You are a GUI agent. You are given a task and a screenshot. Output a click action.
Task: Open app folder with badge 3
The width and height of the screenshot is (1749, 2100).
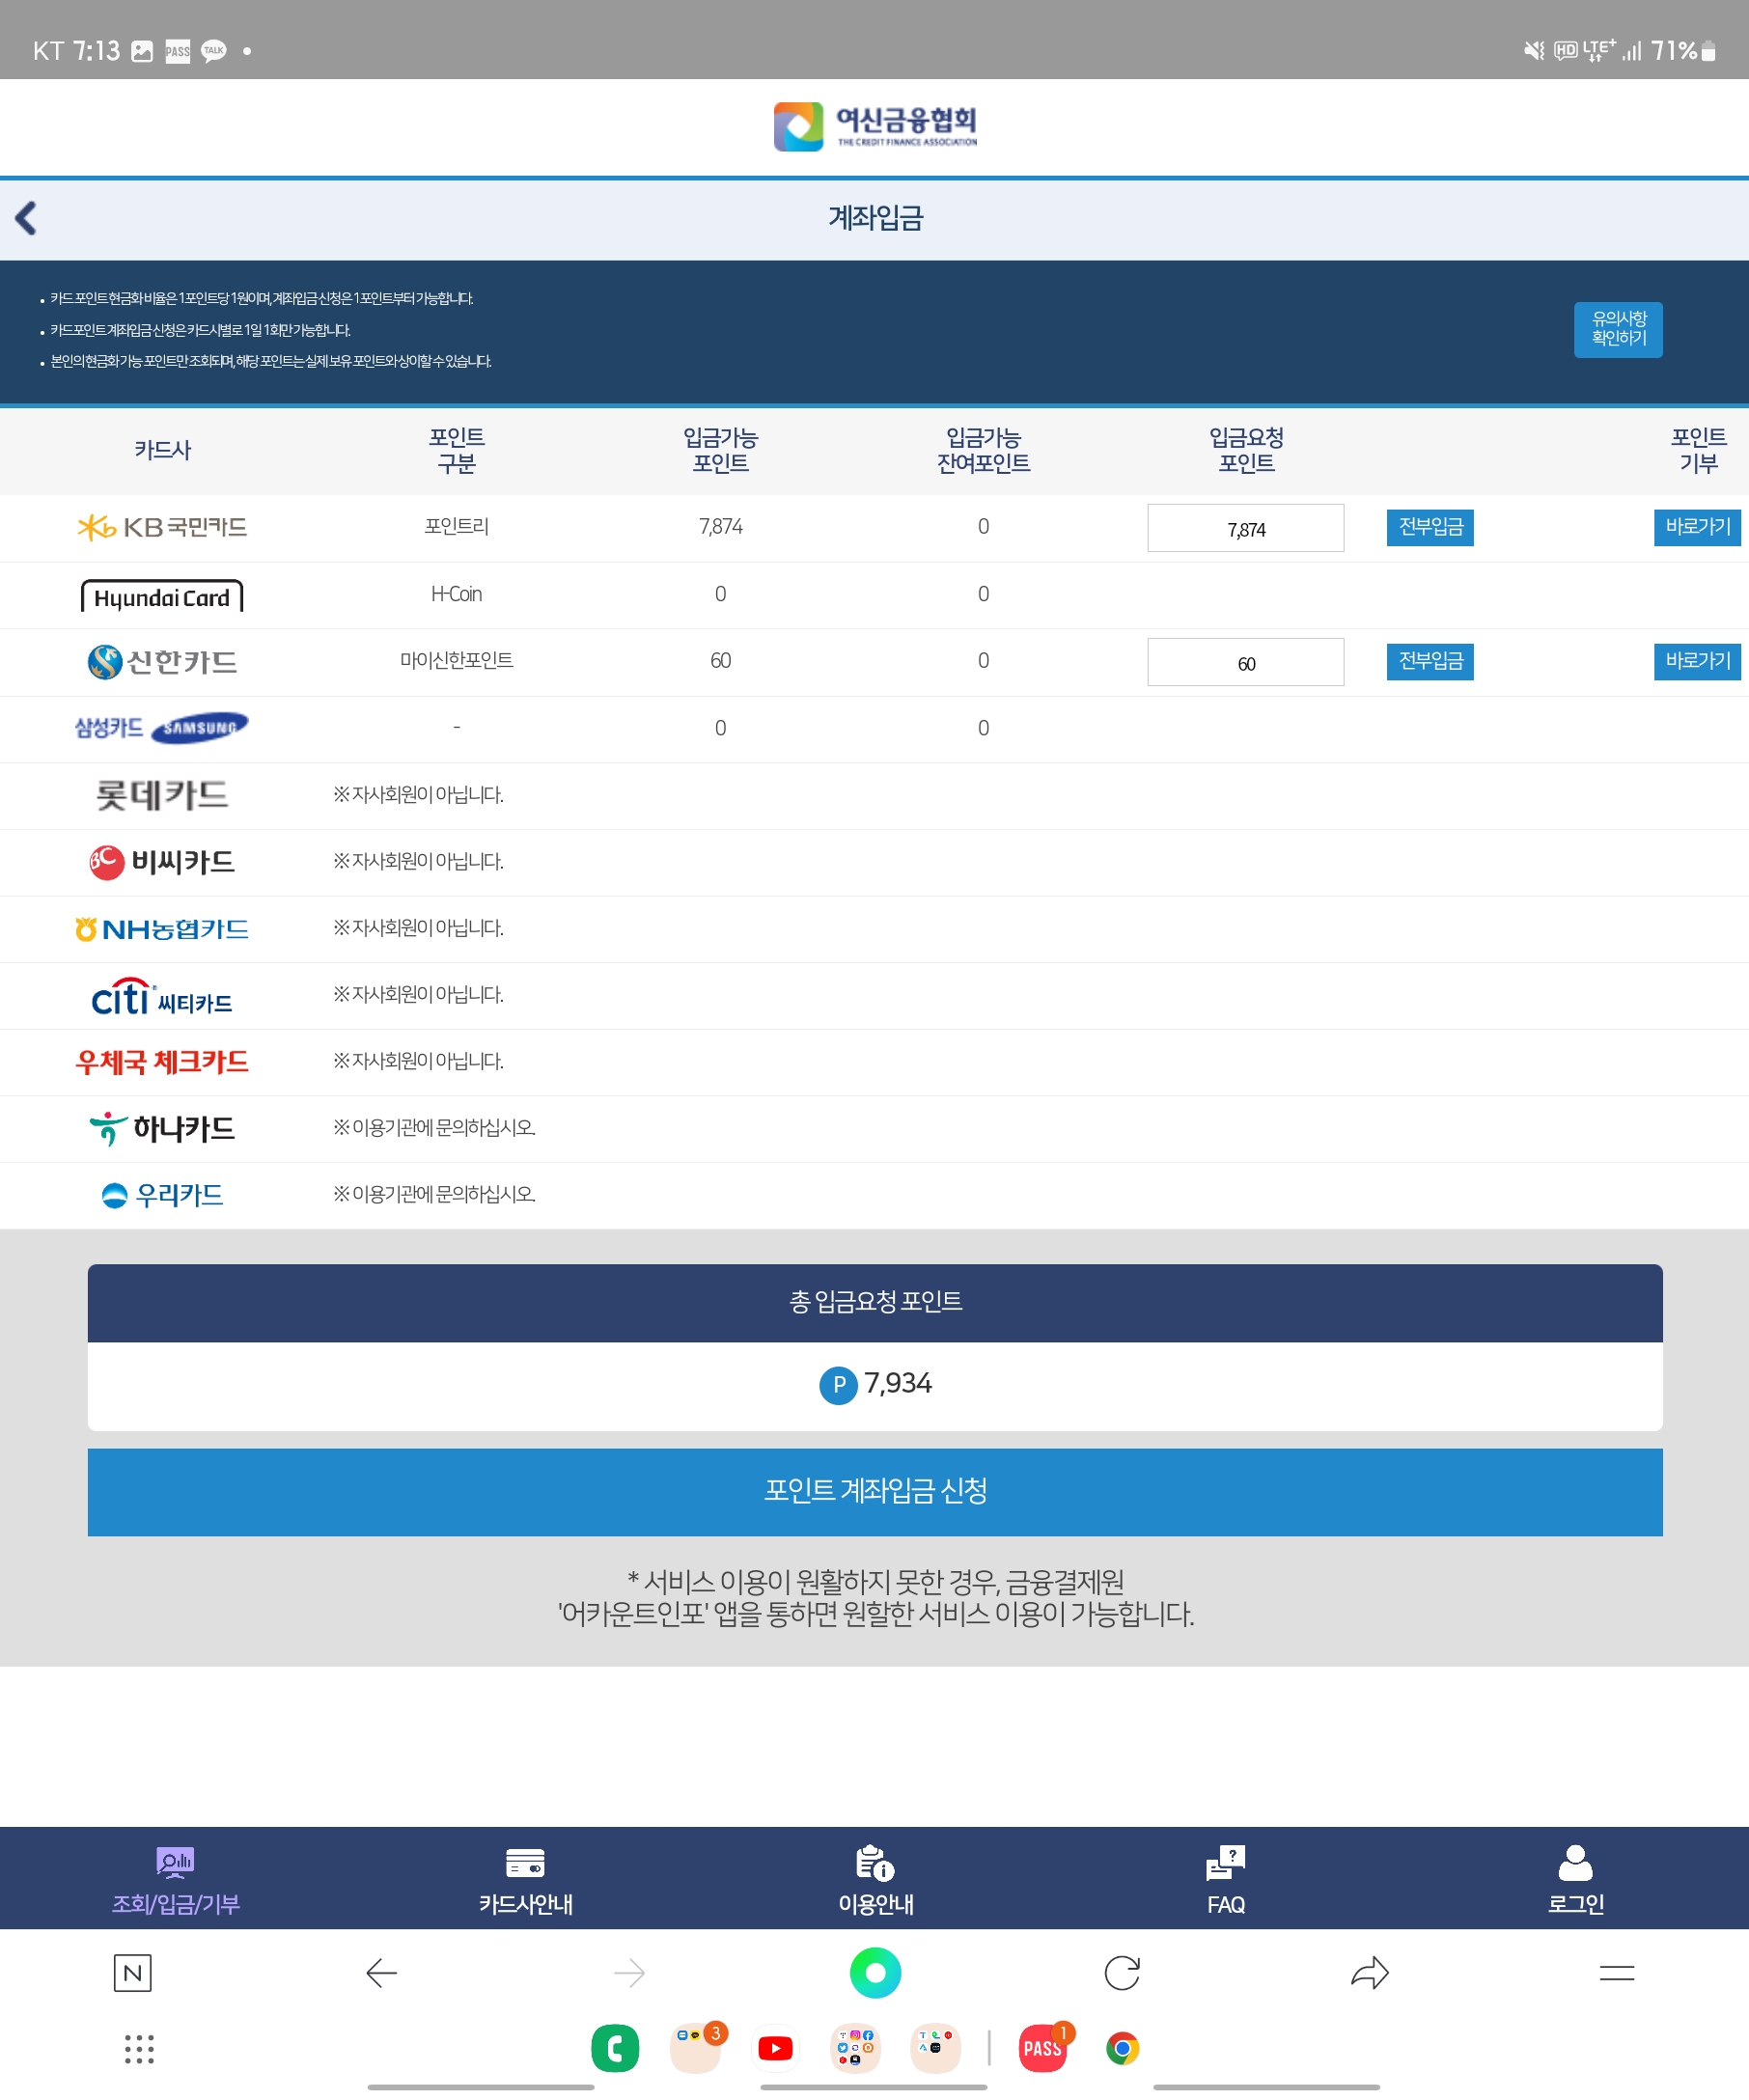pyautogui.click(x=696, y=2049)
